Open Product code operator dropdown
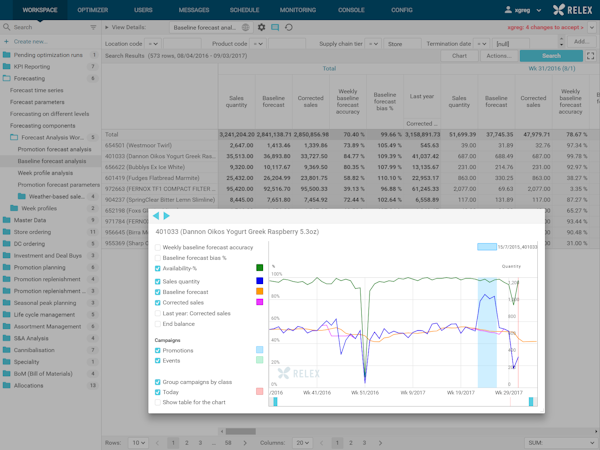 [x=258, y=44]
